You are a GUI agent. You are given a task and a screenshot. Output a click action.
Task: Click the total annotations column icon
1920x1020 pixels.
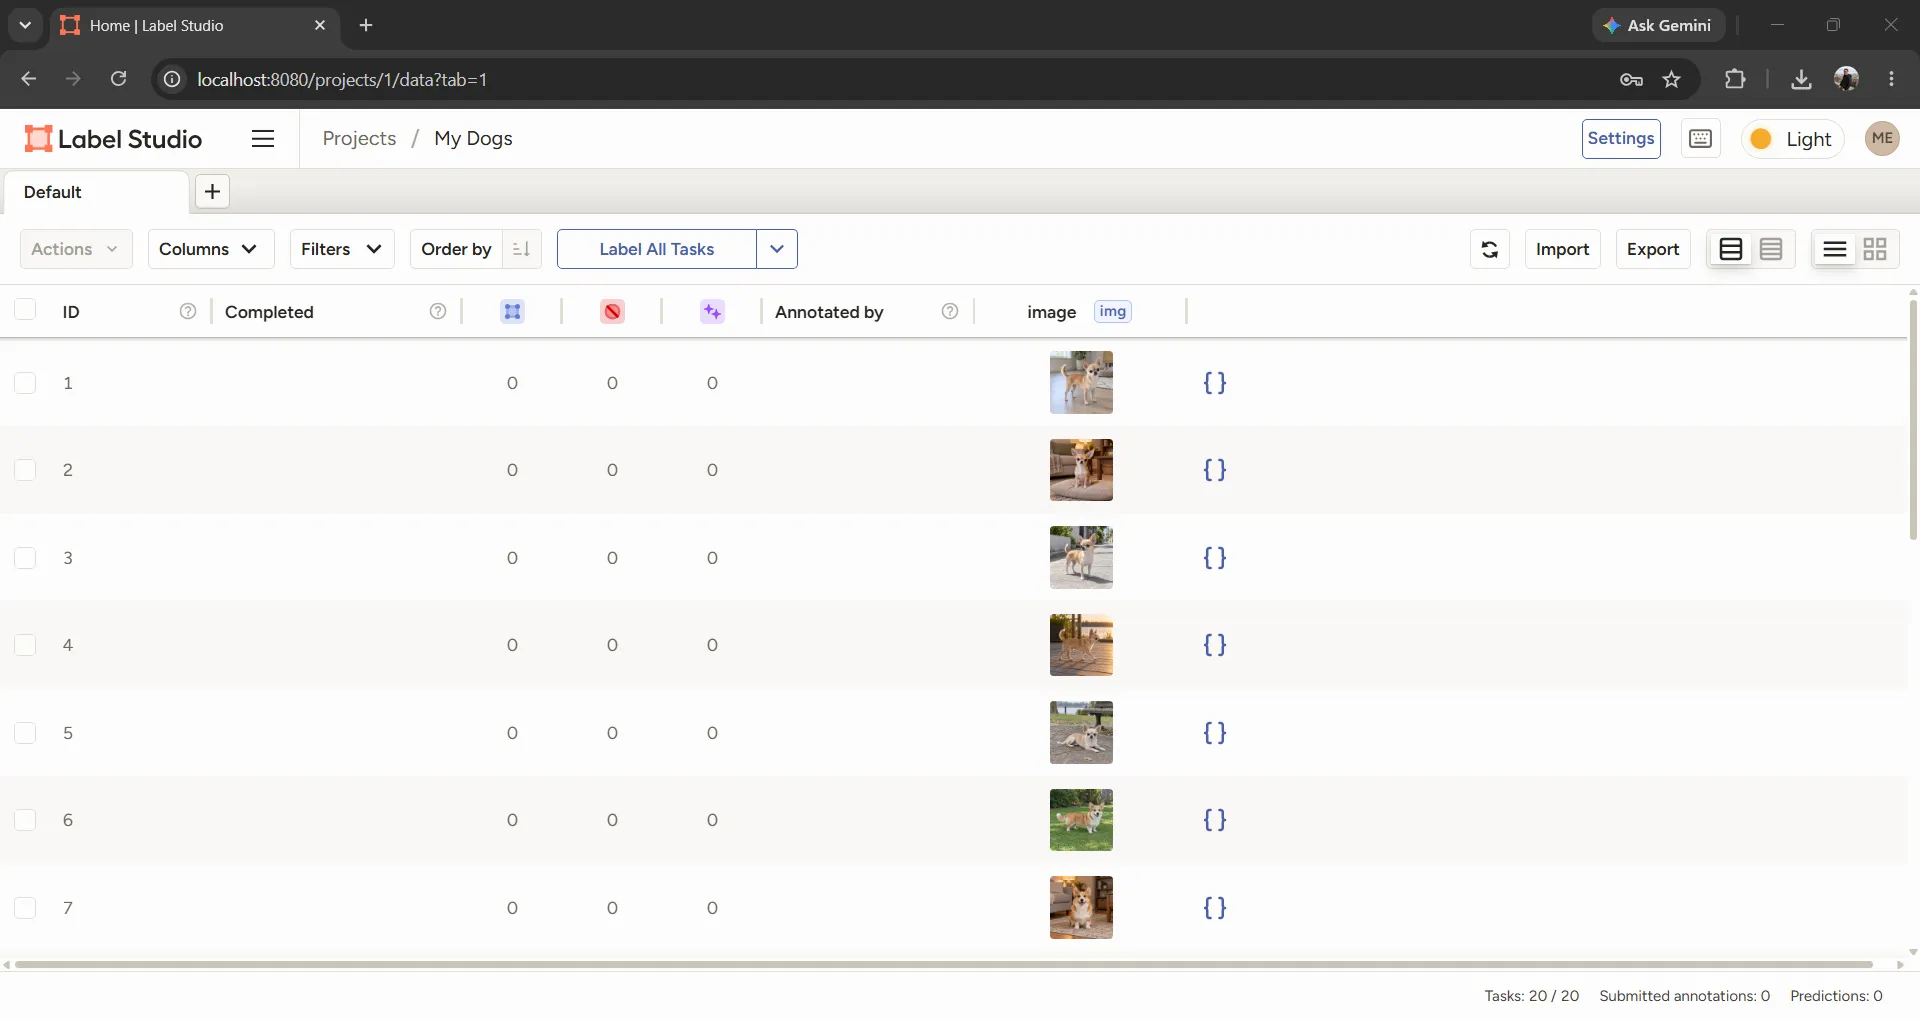[x=512, y=312]
